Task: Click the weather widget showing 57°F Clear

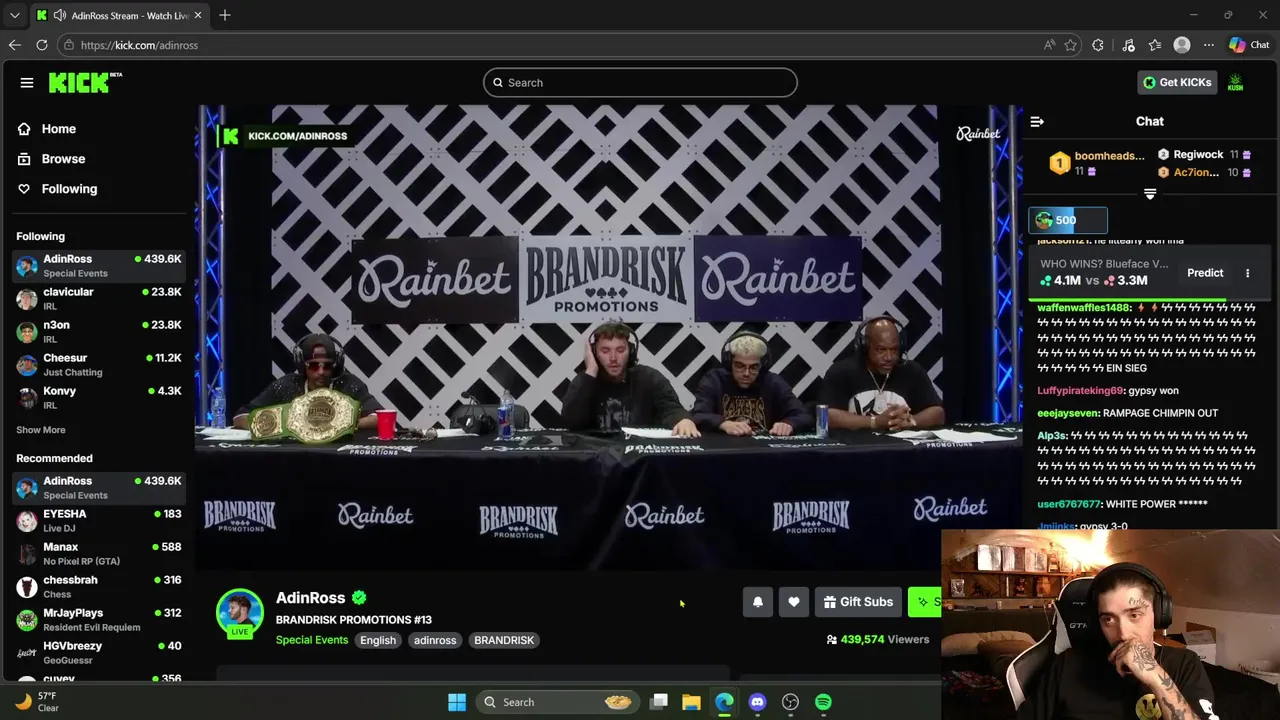Action: pyautogui.click(x=36, y=702)
